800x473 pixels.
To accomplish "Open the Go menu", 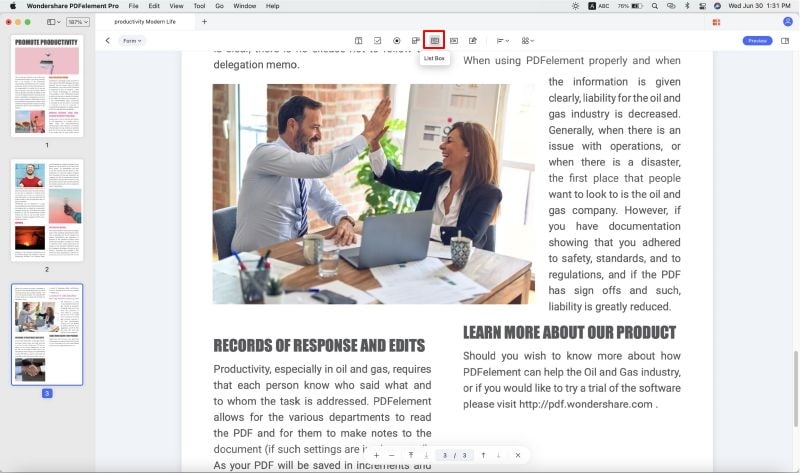I will tap(219, 6).
